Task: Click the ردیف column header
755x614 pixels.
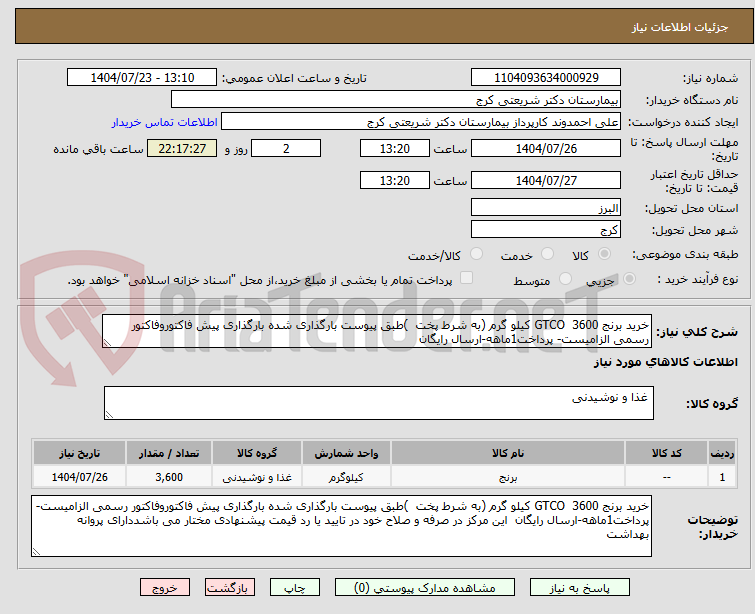Action: (x=722, y=453)
